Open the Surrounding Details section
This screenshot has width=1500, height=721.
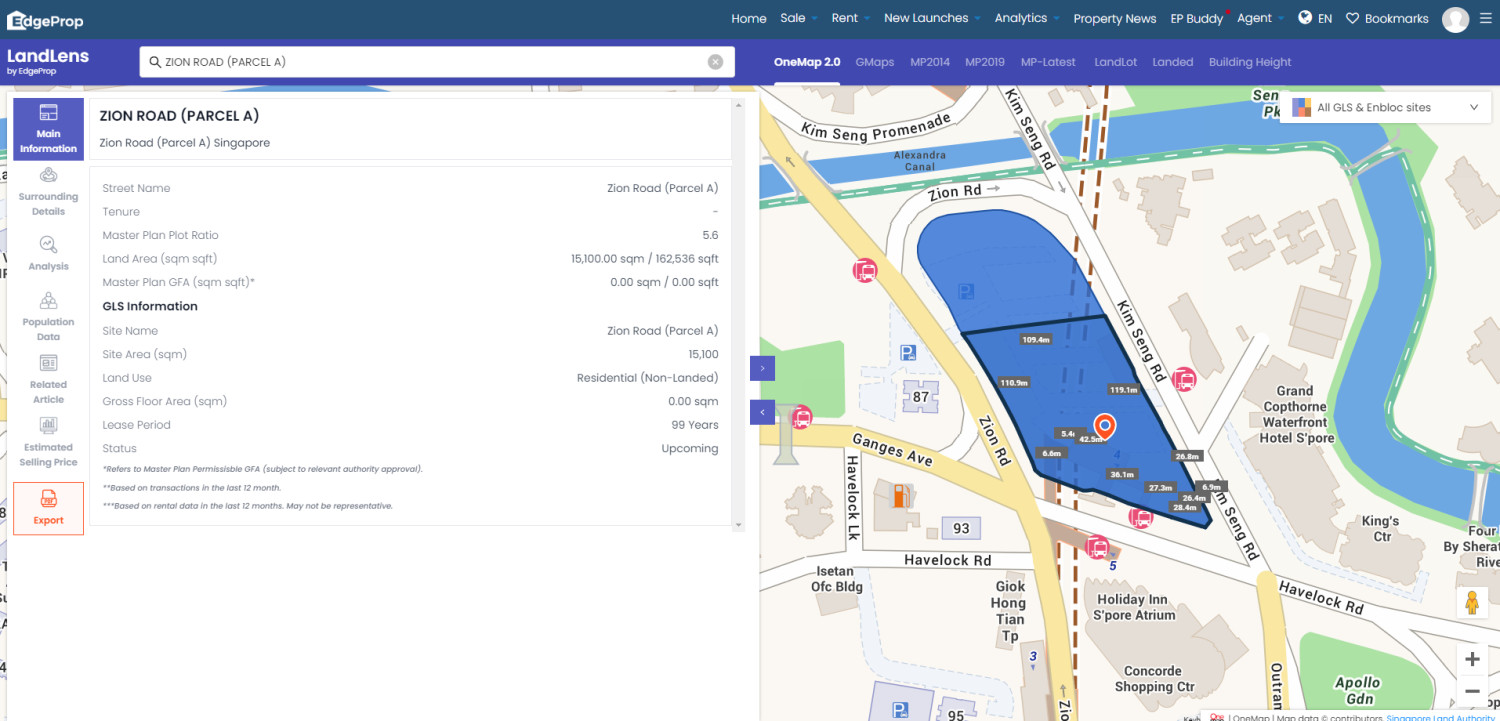click(x=48, y=191)
